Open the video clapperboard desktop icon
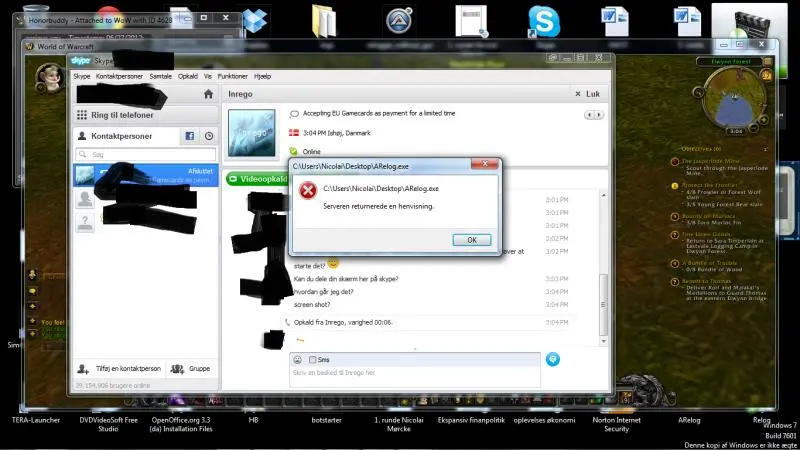Image resolution: width=800 pixels, height=450 pixels. pyautogui.click(x=749, y=23)
